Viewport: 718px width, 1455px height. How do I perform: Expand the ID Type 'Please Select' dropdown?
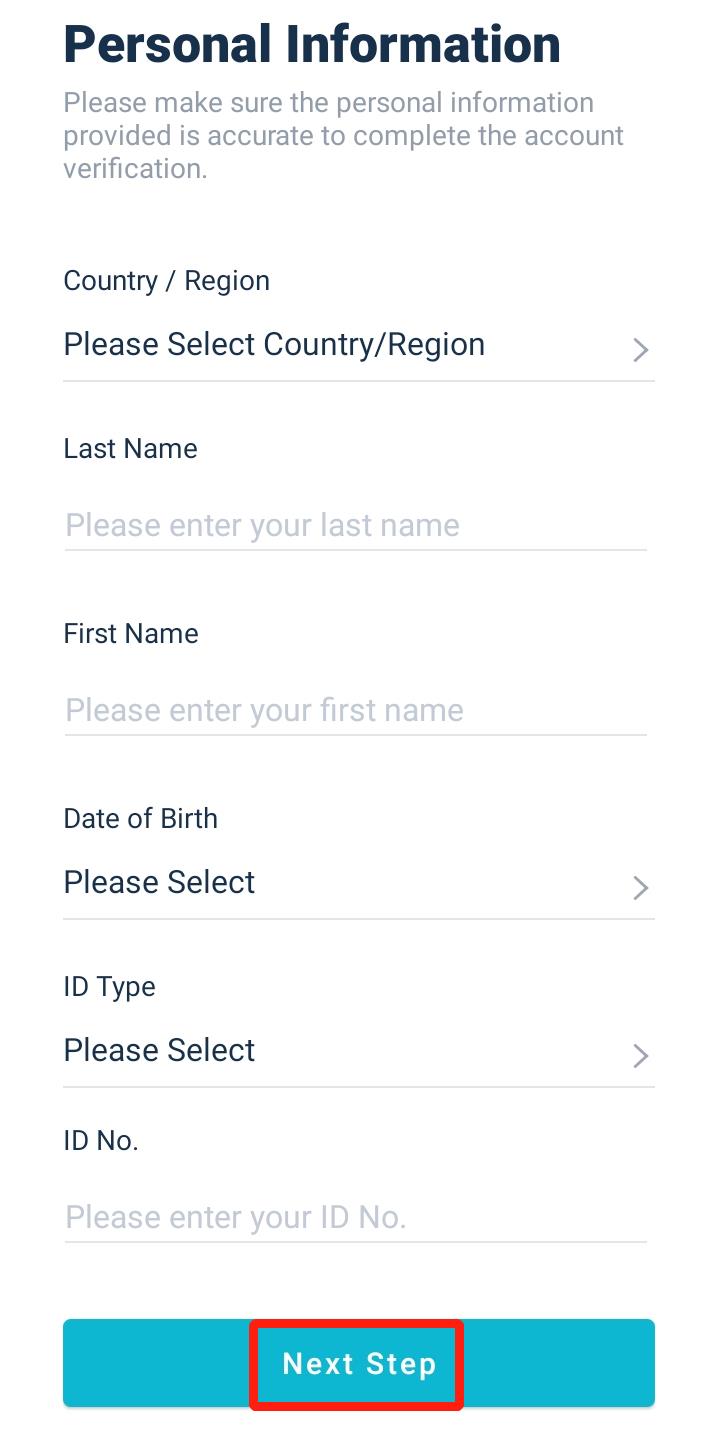(x=160, y=1051)
